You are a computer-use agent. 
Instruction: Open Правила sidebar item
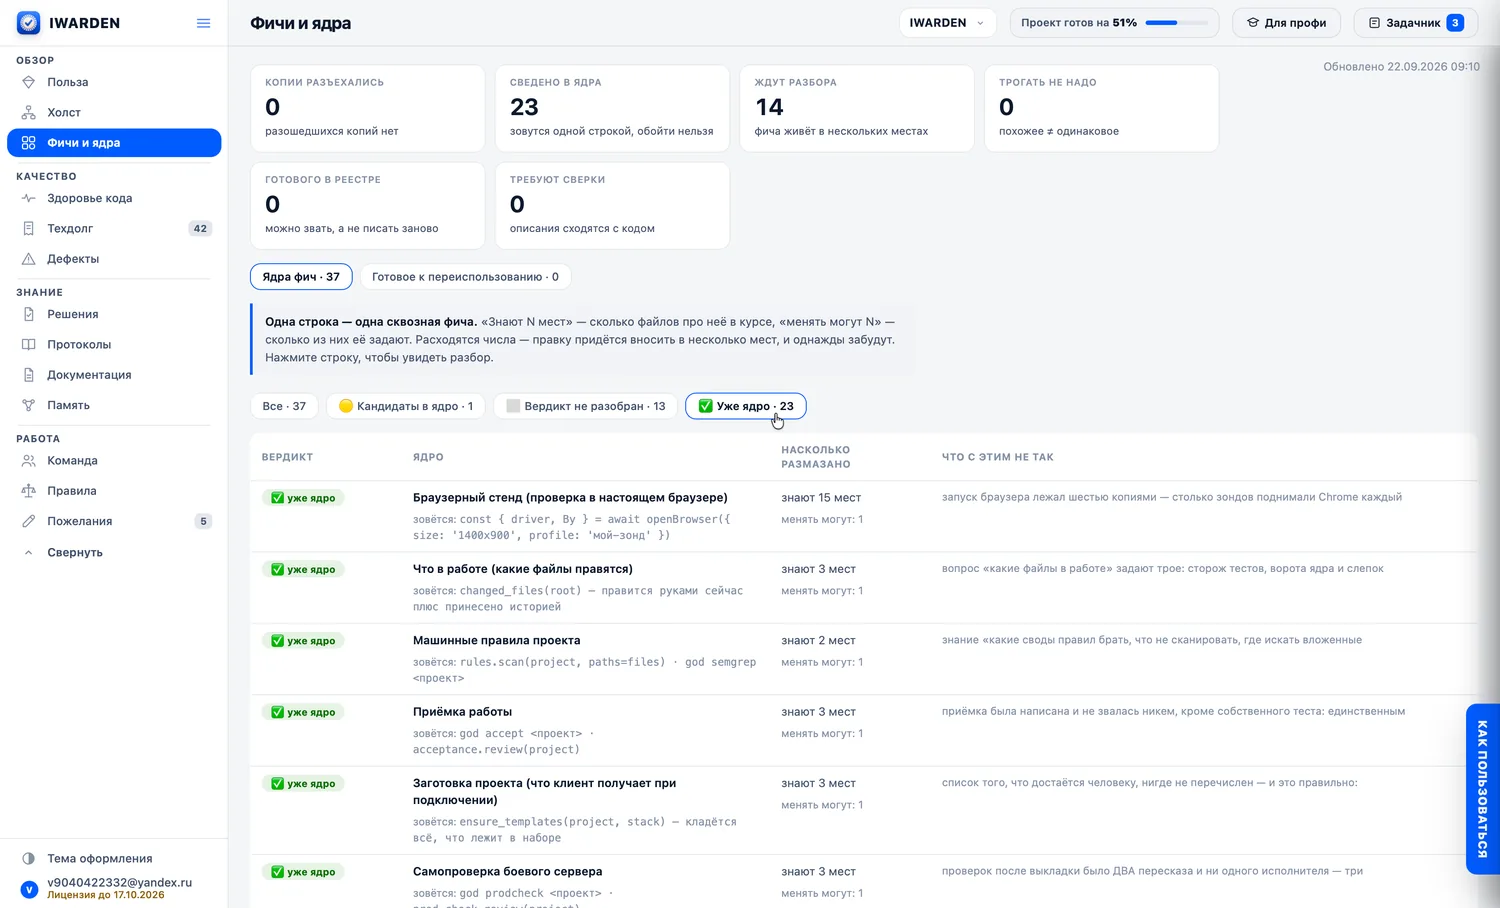pyautogui.click(x=114, y=491)
